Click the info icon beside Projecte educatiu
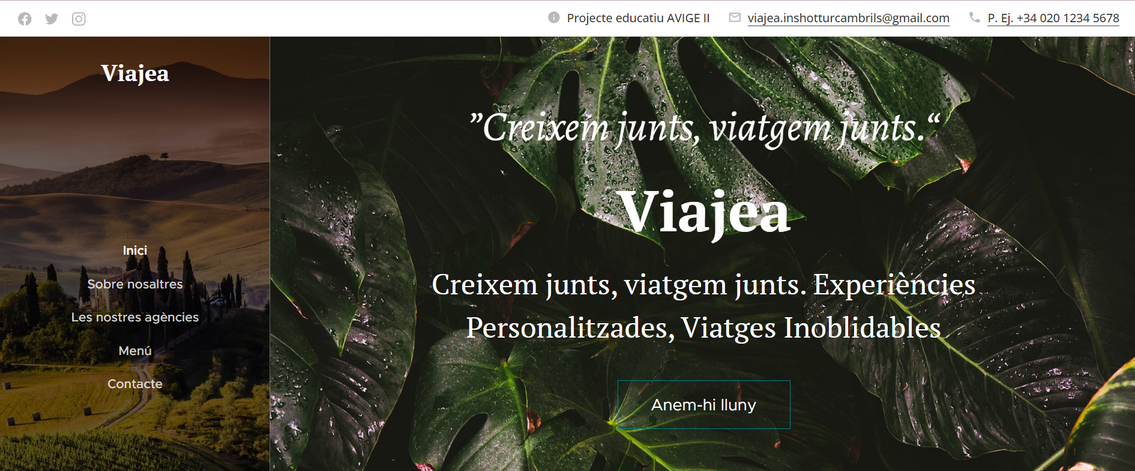The image size is (1135, 471). pyautogui.click(x=554, y=17)
